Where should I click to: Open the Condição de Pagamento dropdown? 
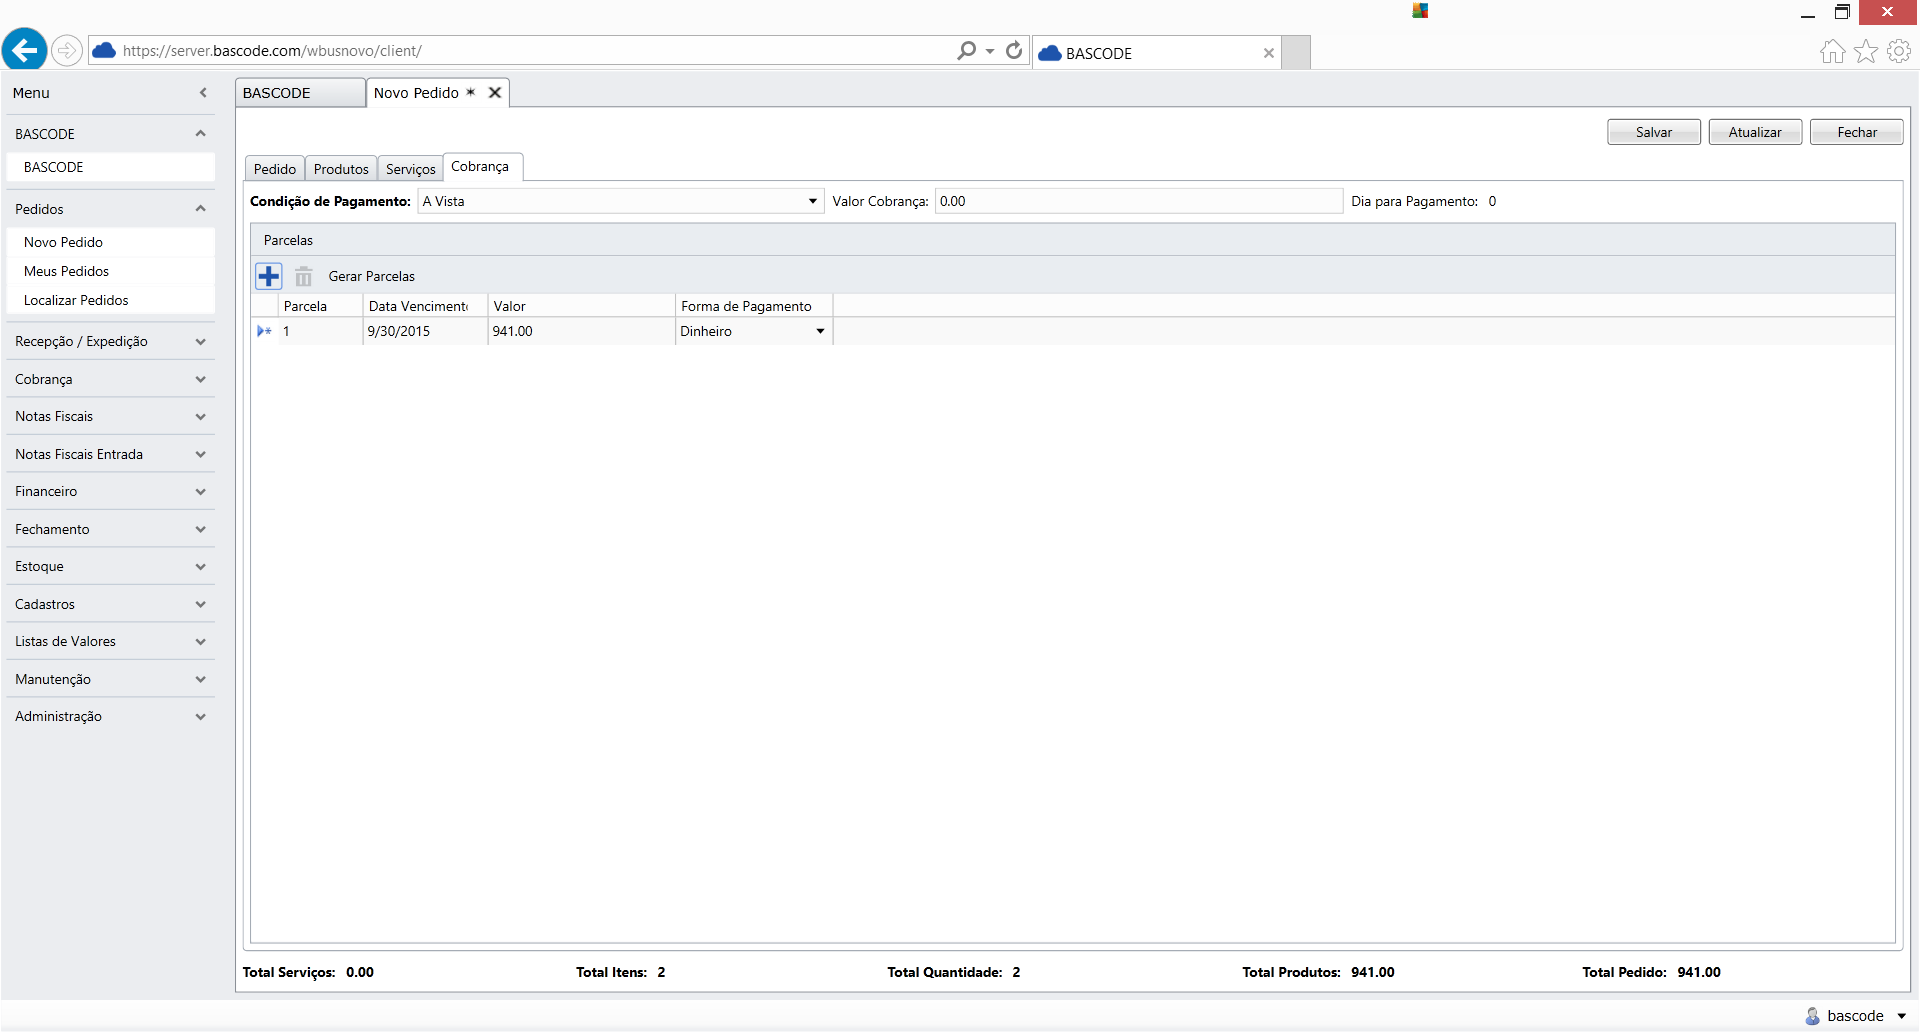[x=813, y=201]
